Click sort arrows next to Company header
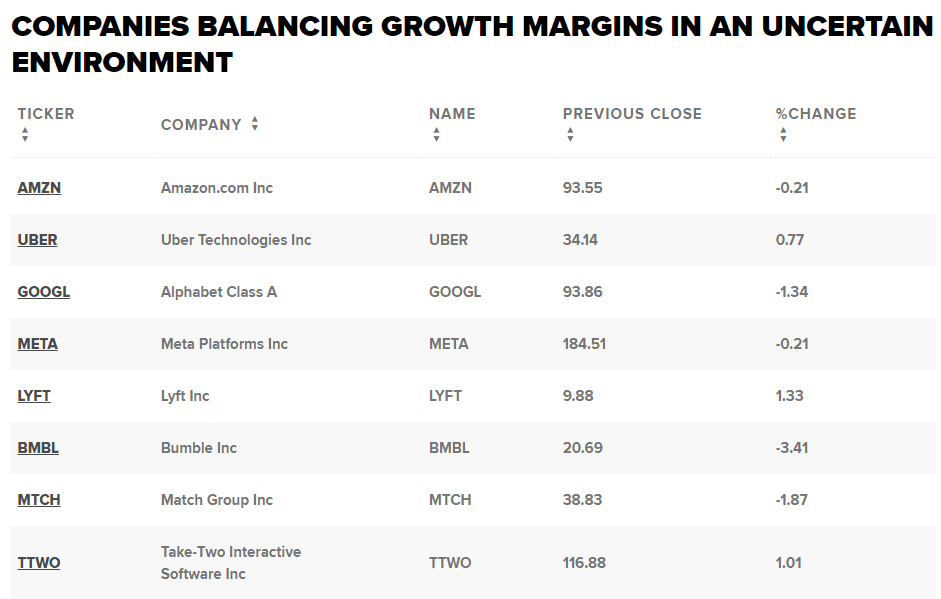The image size is (941, 599). (255, 124)
